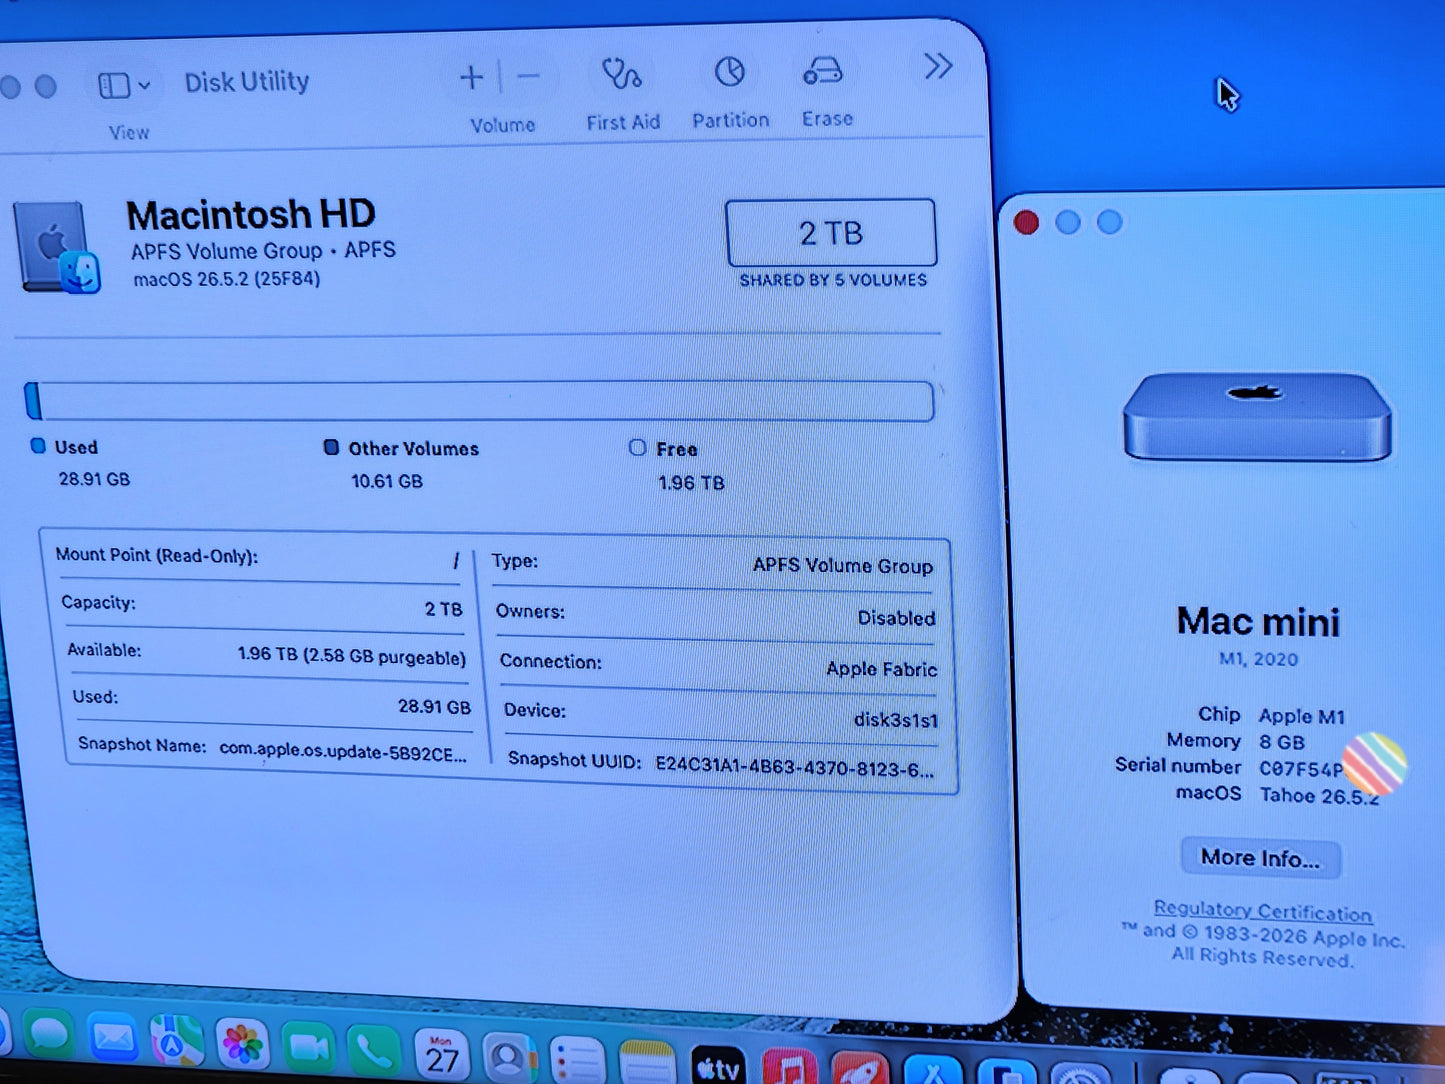Open the Regulatory Certification link

pos(1262,910)
